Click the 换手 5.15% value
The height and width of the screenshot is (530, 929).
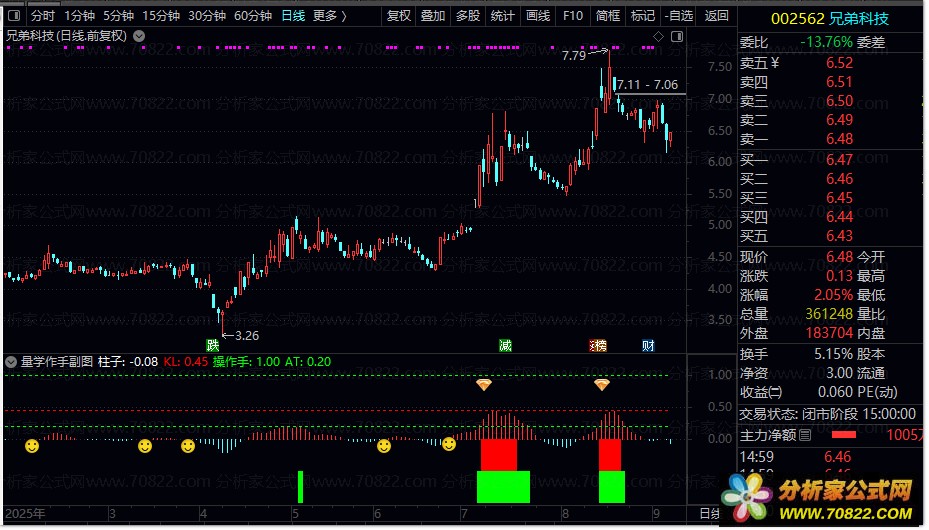point(834,354)
